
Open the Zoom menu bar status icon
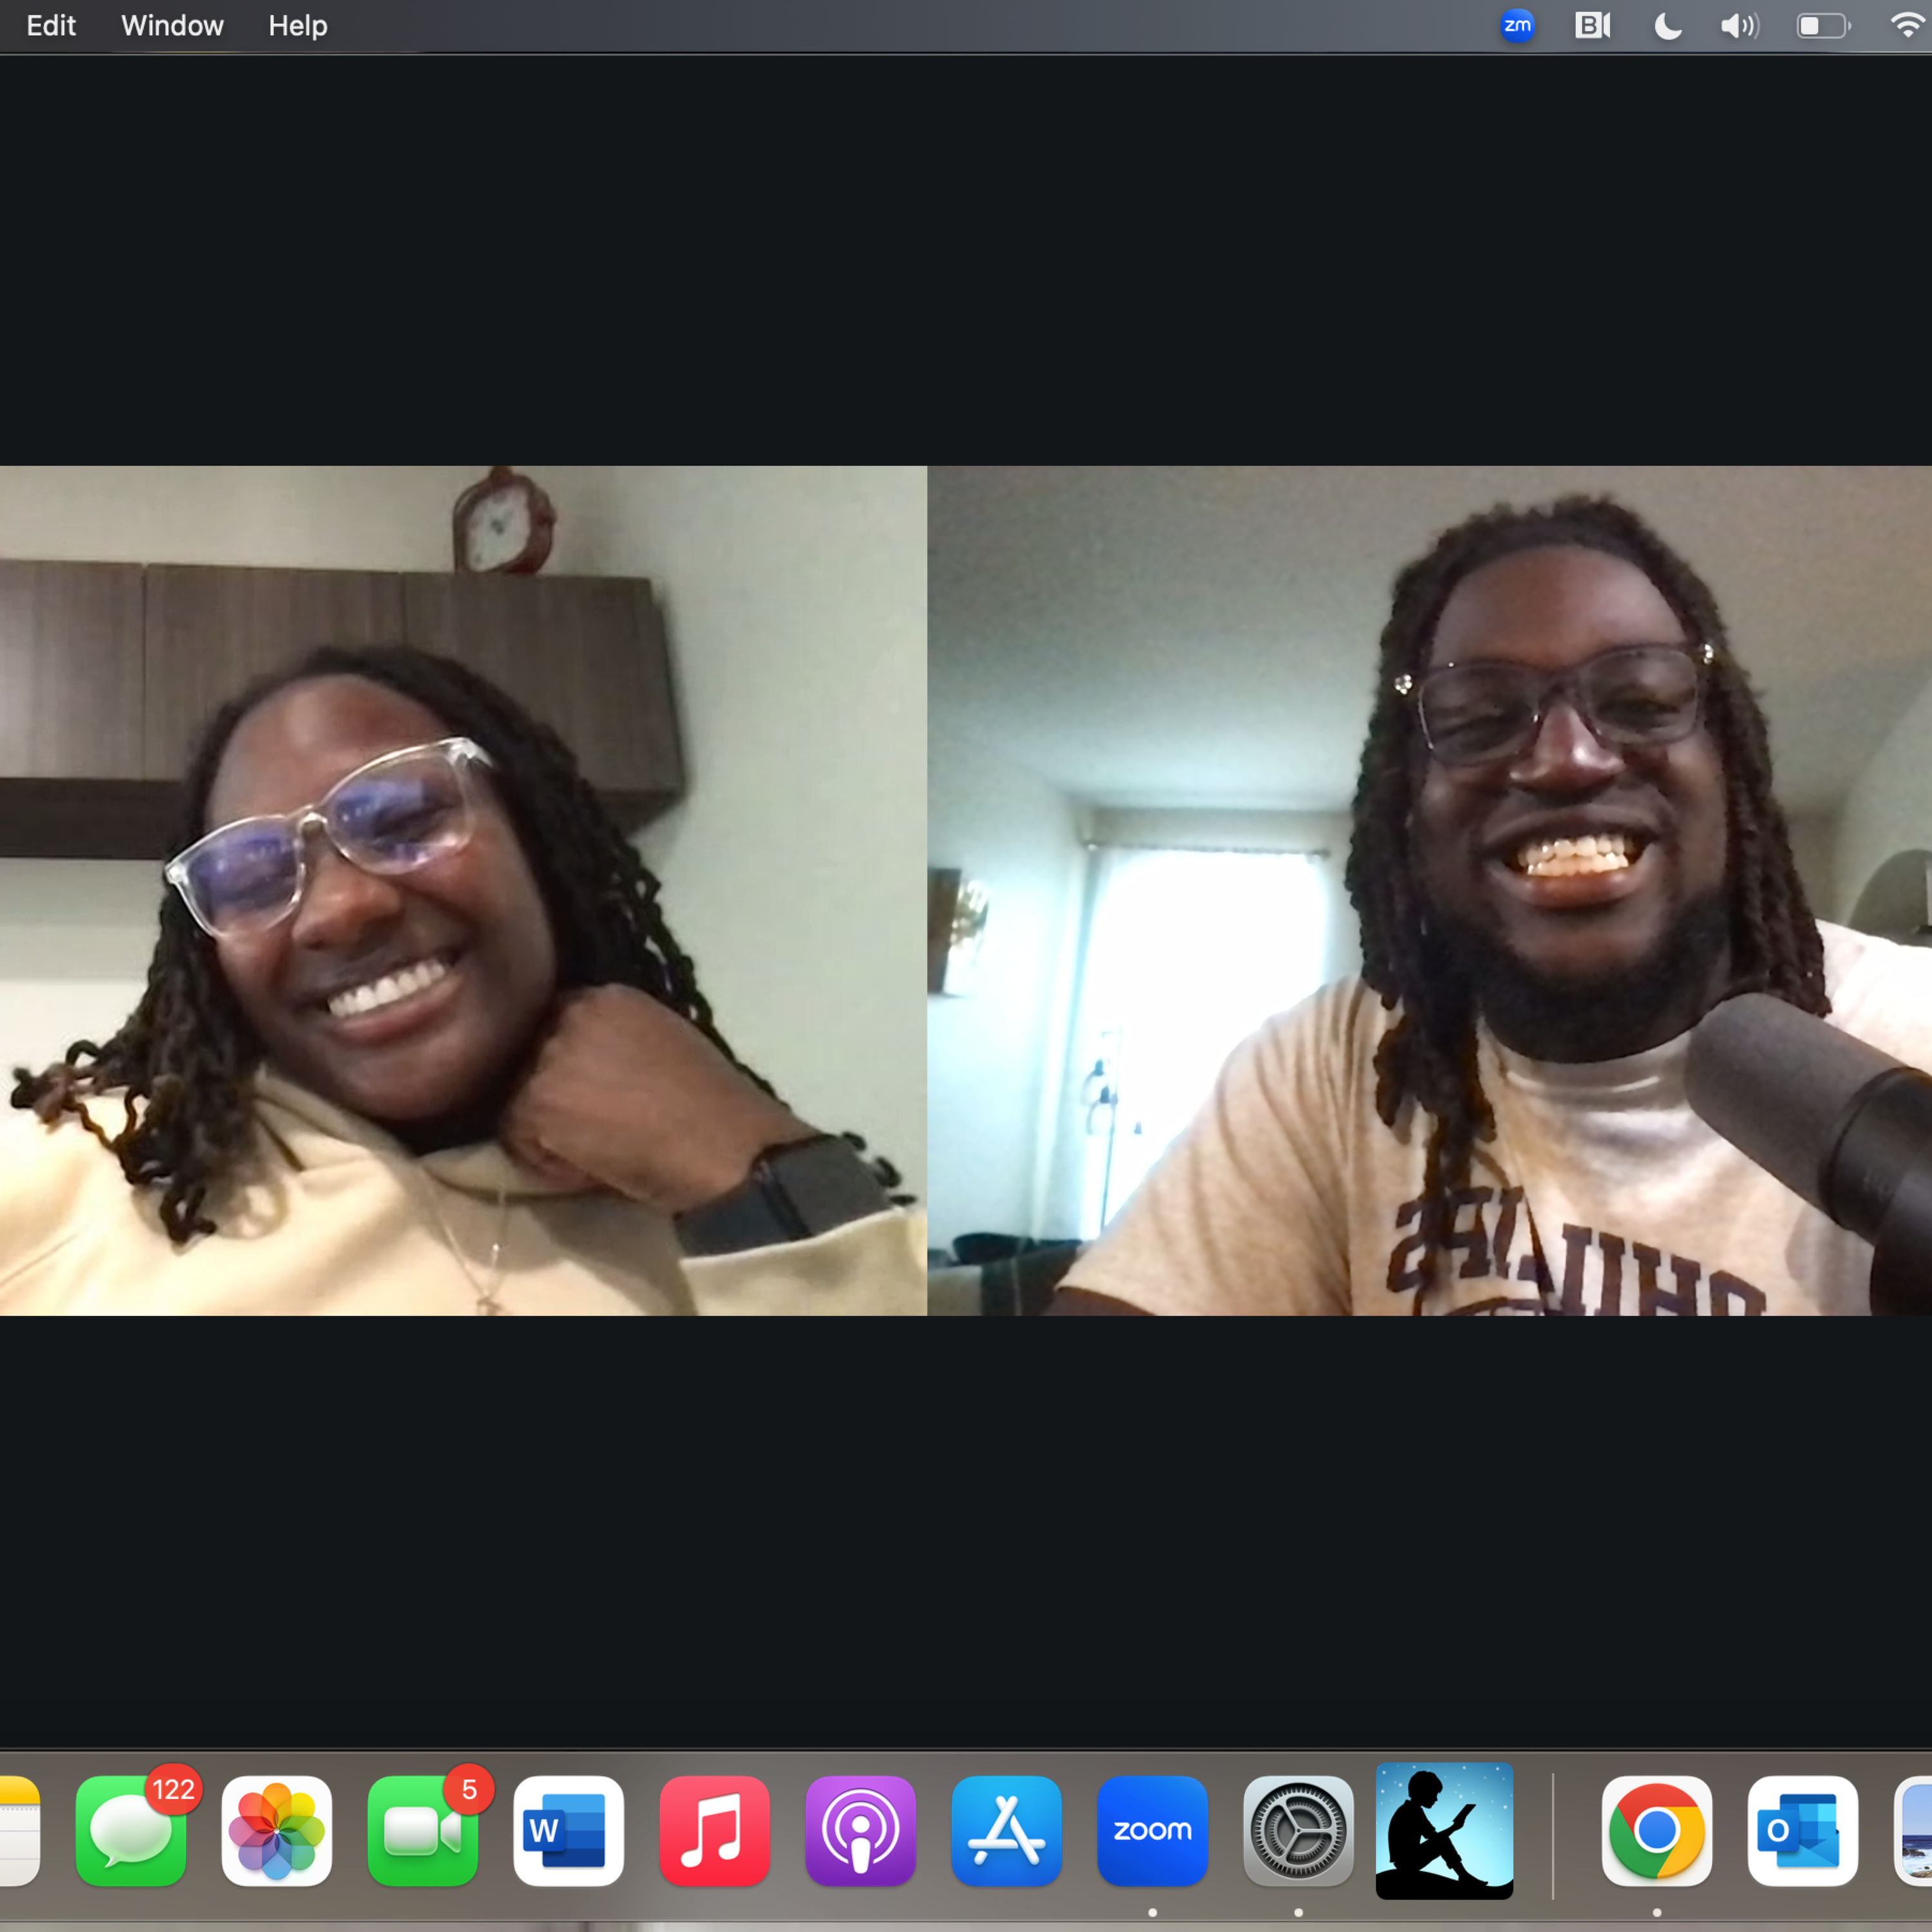1517,26
